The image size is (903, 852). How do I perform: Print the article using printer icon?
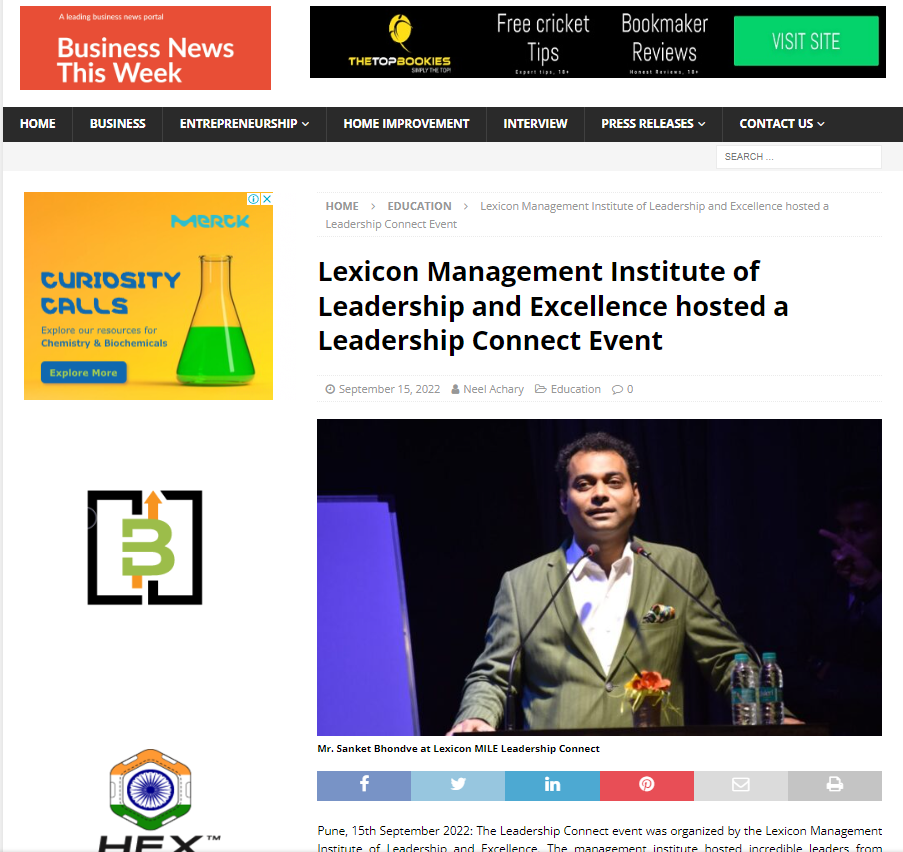pyautogui.click(x=835, y=785)
